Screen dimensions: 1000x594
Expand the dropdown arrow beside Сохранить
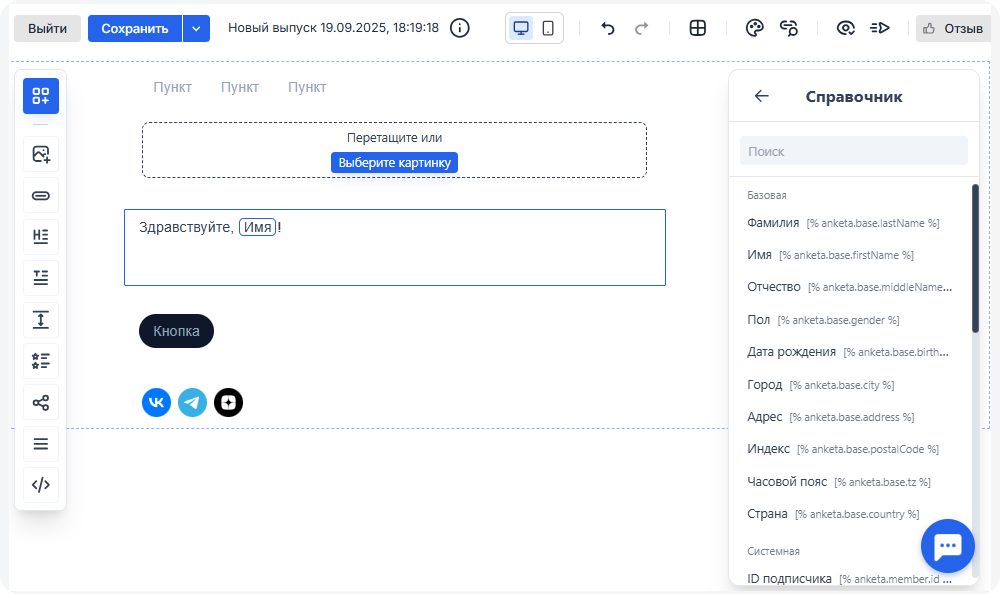[196, 28]
